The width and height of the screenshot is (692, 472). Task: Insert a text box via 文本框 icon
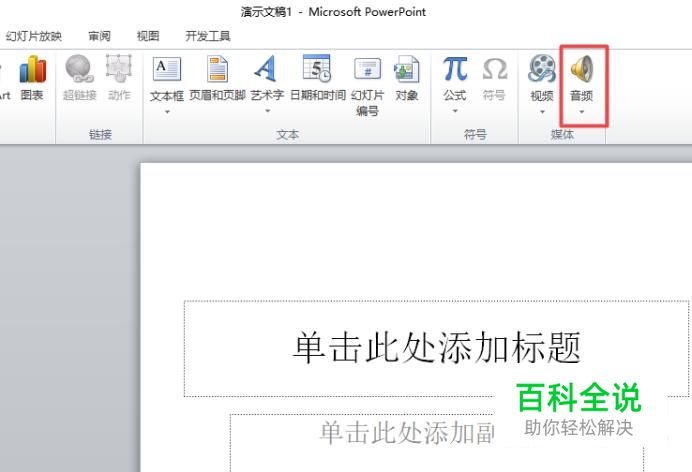pyautogui.click(x=167, y=69)
